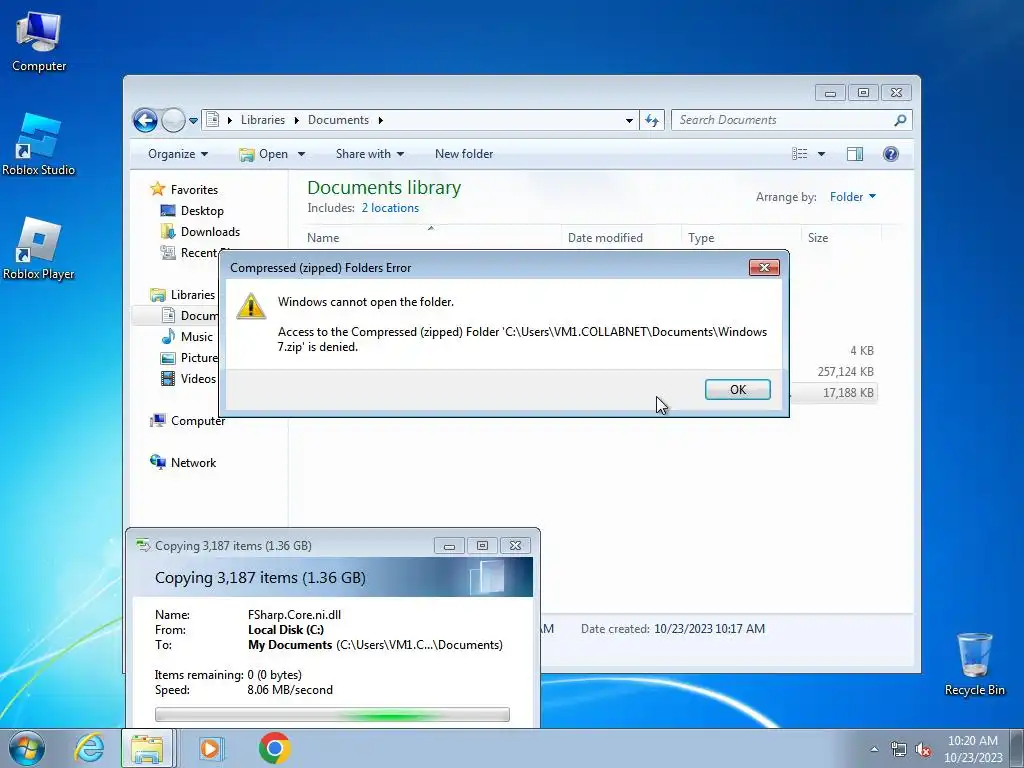Open the clock showing 10:20 AM
This screenshot has height=768, width=1024.
coord(972,749)
